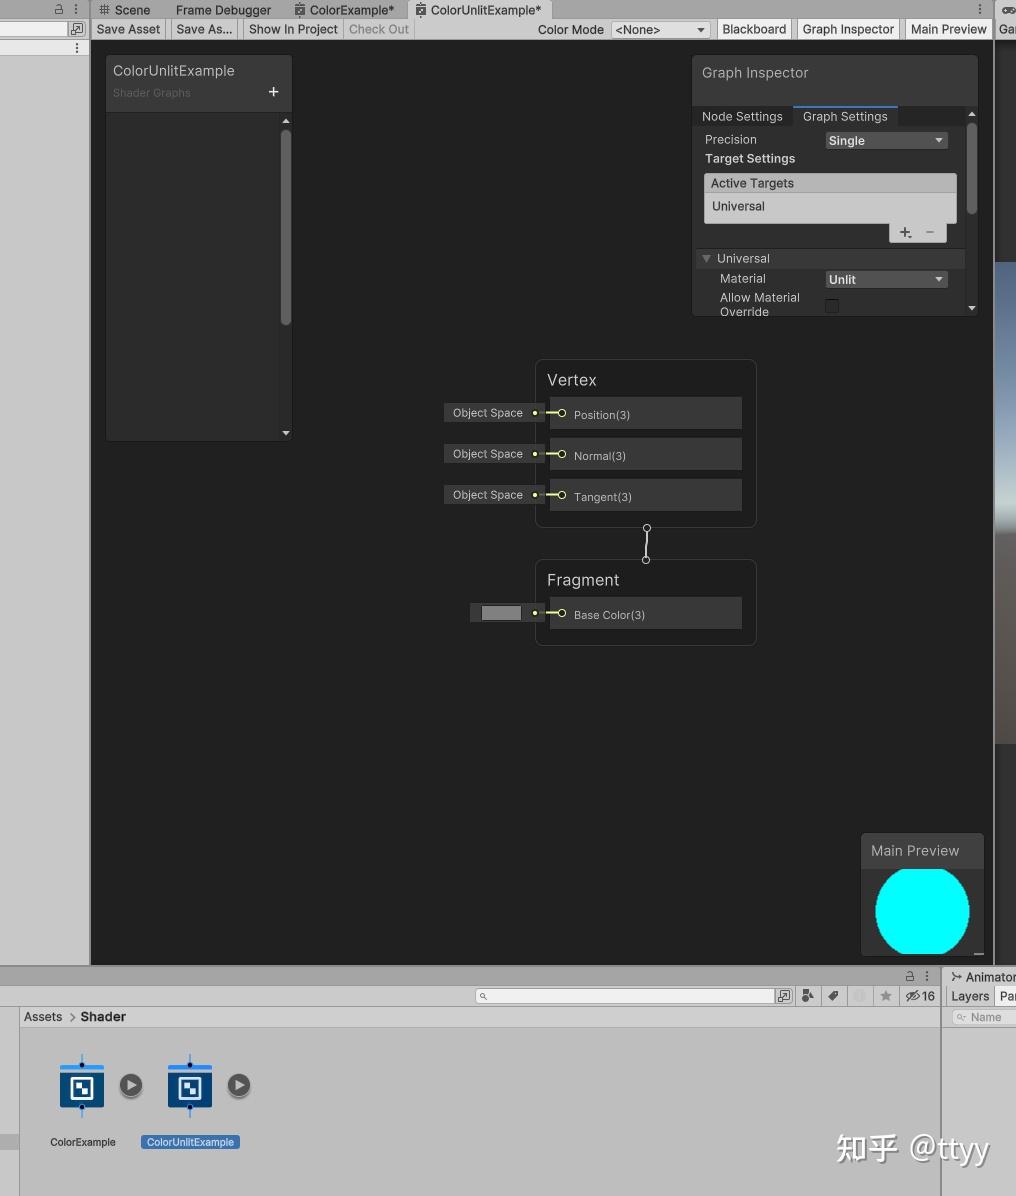Click the Base Color color swatch
1016x1196 pixels.
500,613
